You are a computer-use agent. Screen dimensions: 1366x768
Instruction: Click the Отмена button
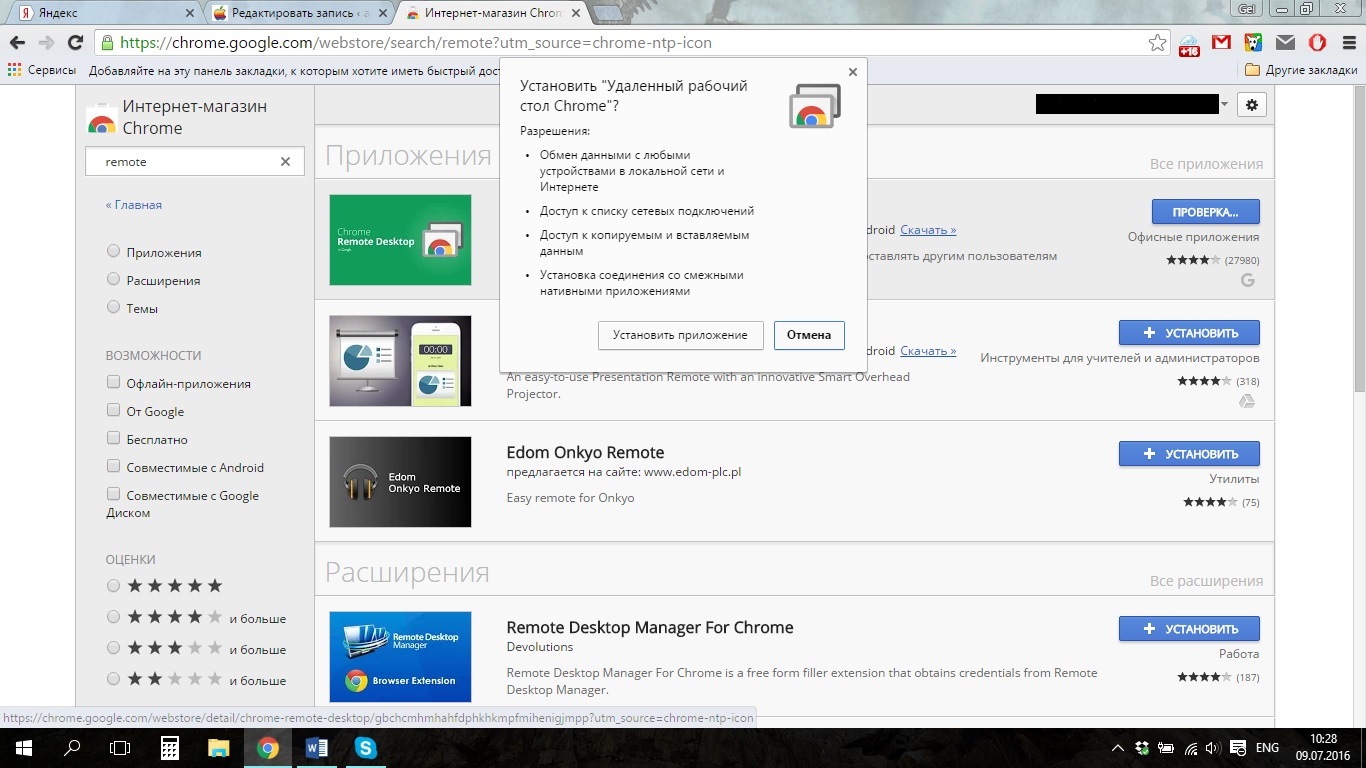pyautogui.click(x=809, y=335)
